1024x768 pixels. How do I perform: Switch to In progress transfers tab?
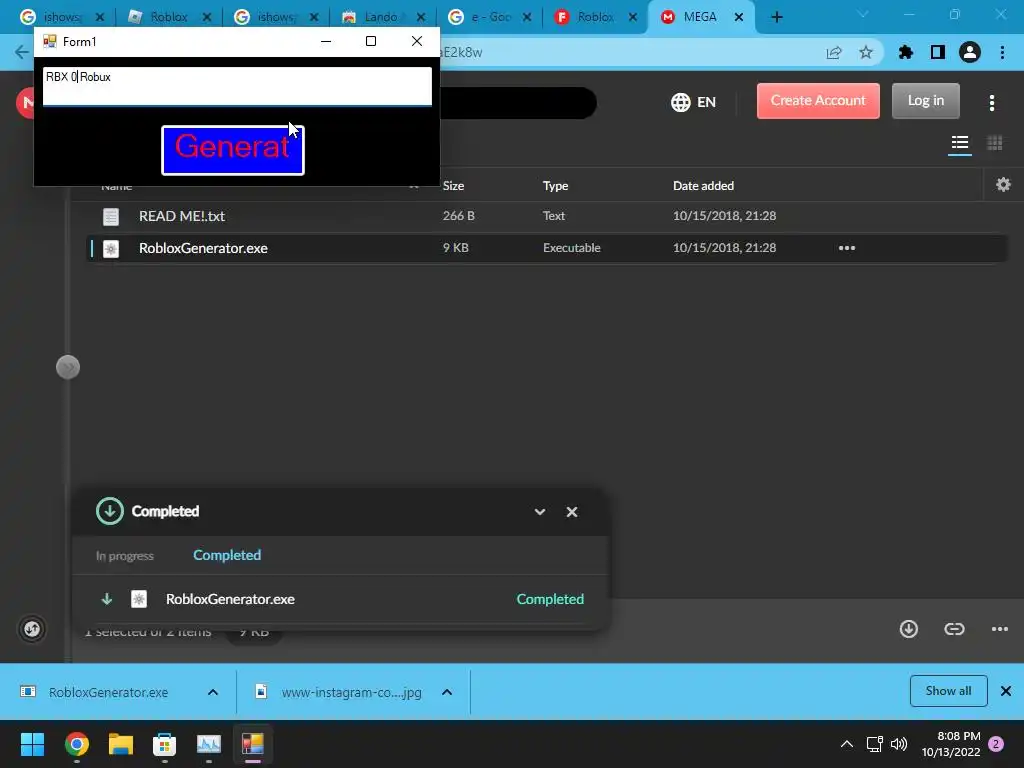point(125,556)
